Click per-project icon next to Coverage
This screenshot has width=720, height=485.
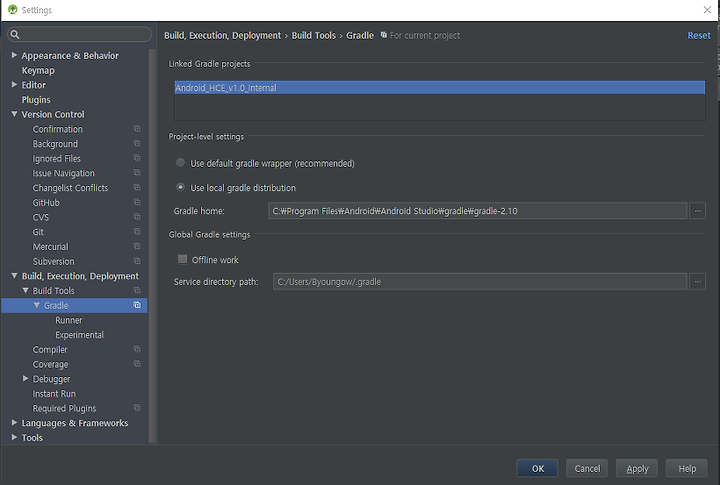(x=137, y=364)
